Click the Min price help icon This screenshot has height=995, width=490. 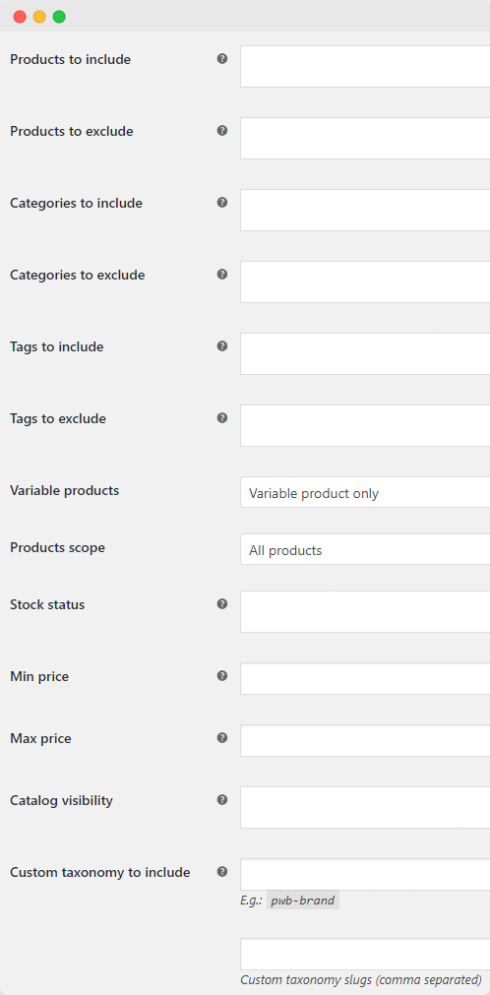coord(222,676)
